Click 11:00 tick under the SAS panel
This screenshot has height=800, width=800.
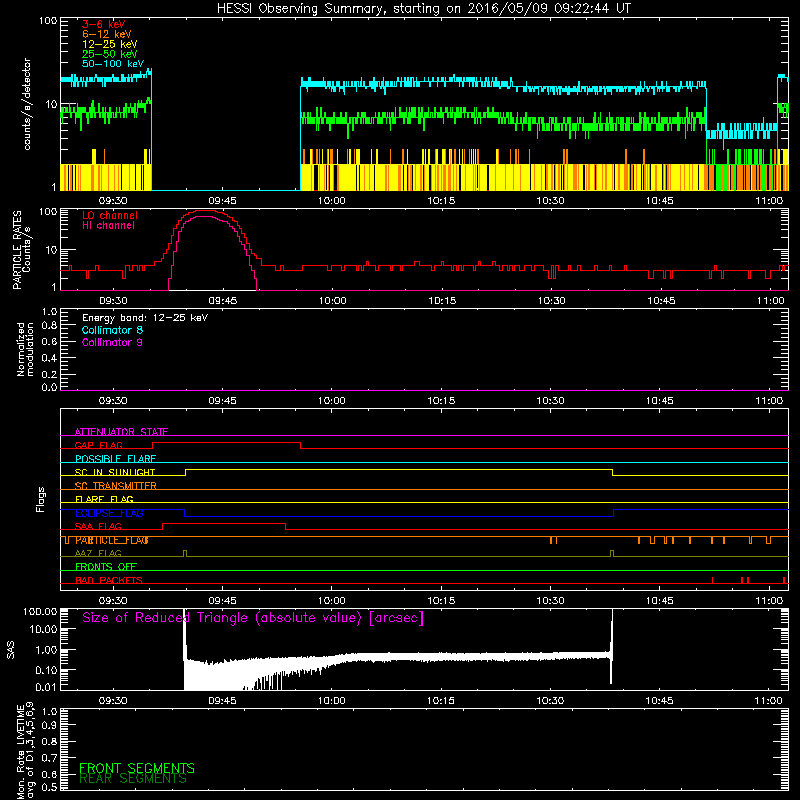coord(769,701)
